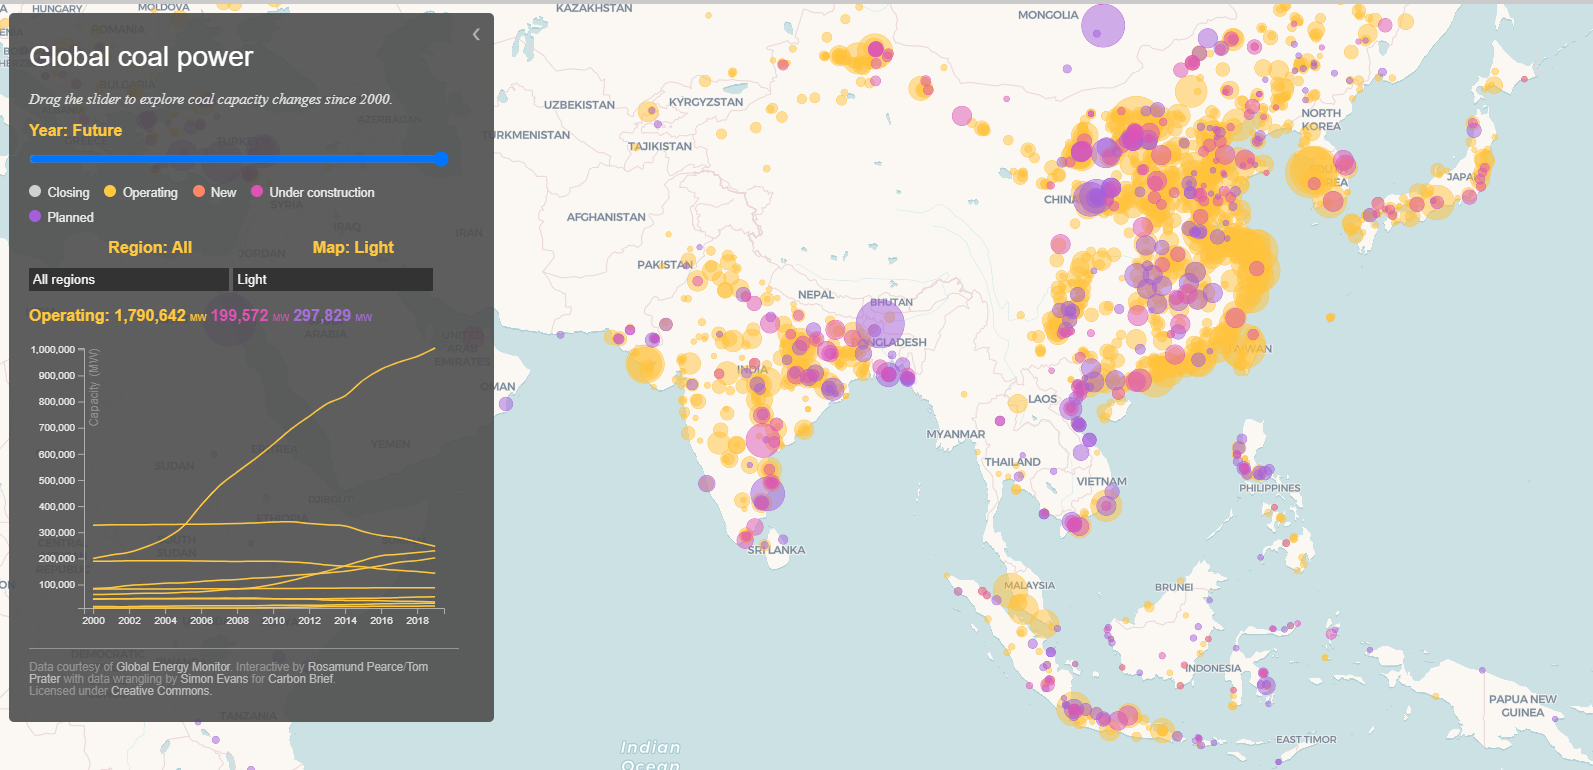This screenshot has height=770, width=1593.
Task: Toggle the Planned legend dot
Action: click(35, 216)
